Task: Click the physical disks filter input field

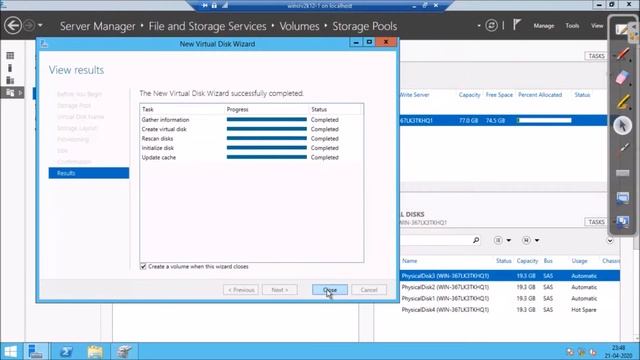Action: pyautogui.click(x=435, y=240)
